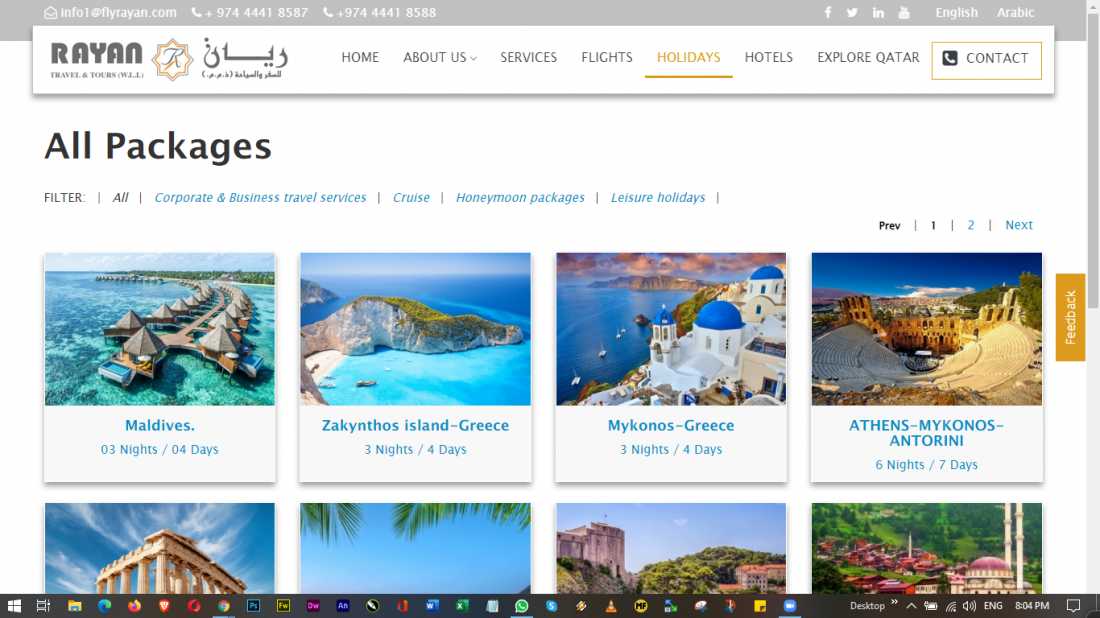Go to the HOME menu item
1100x618 pixels.
tap(360, 58)
